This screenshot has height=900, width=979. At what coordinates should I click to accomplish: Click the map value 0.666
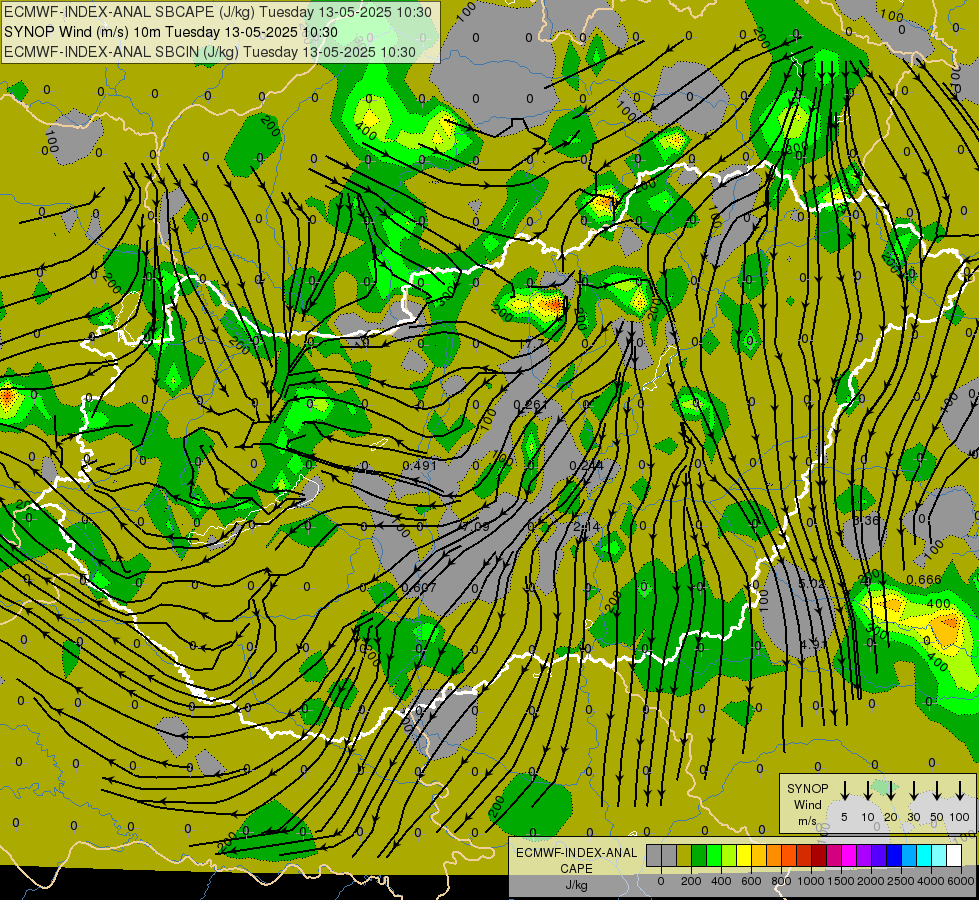(x=924, y=580)
